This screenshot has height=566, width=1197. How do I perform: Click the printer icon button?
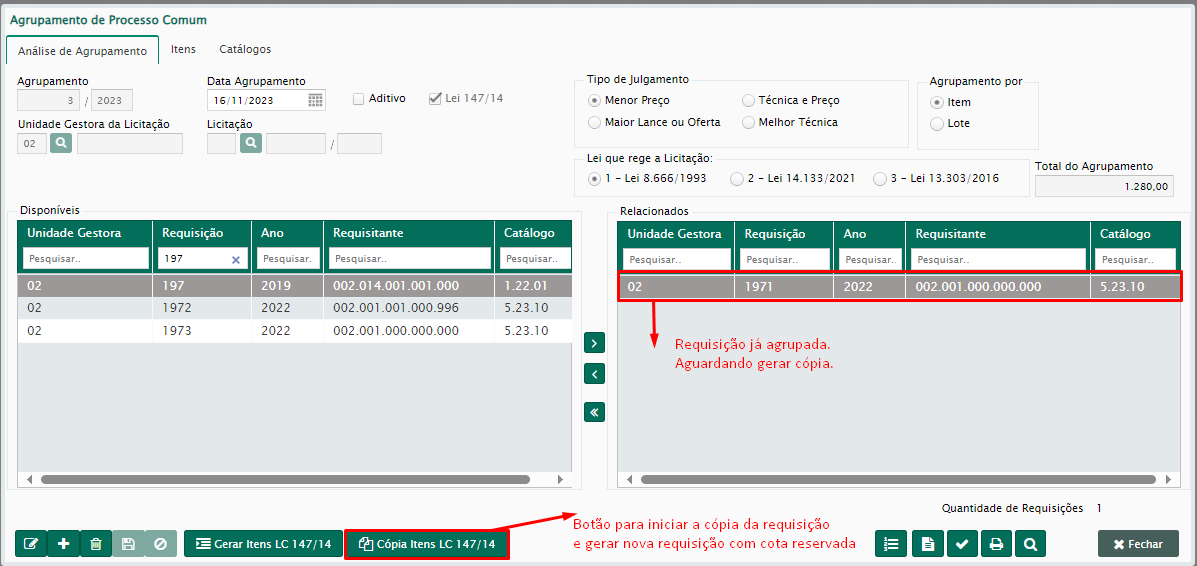coord(995,544)
